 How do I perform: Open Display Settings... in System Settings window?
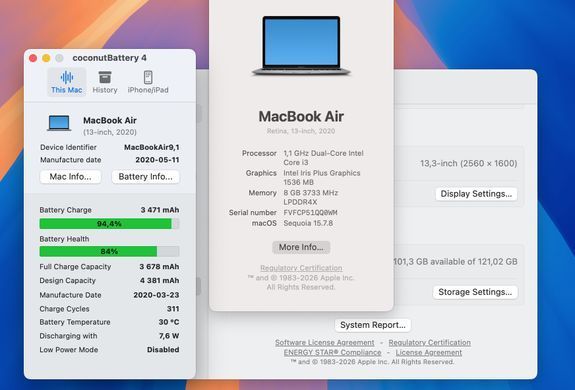(476, 194)
